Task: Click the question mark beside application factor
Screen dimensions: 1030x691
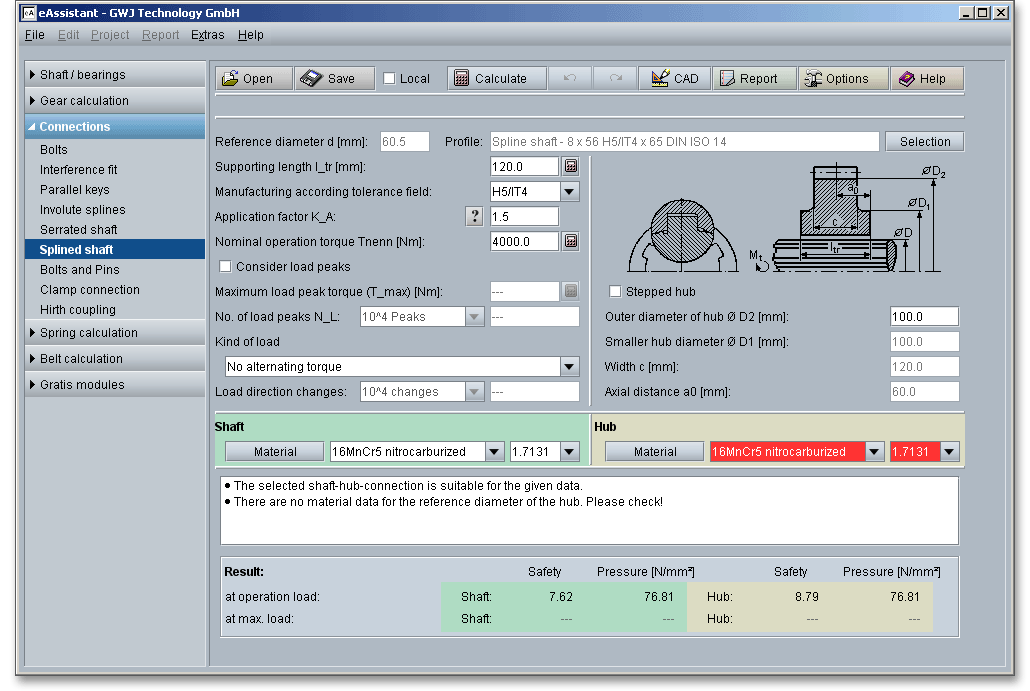Action: point(475,217)
